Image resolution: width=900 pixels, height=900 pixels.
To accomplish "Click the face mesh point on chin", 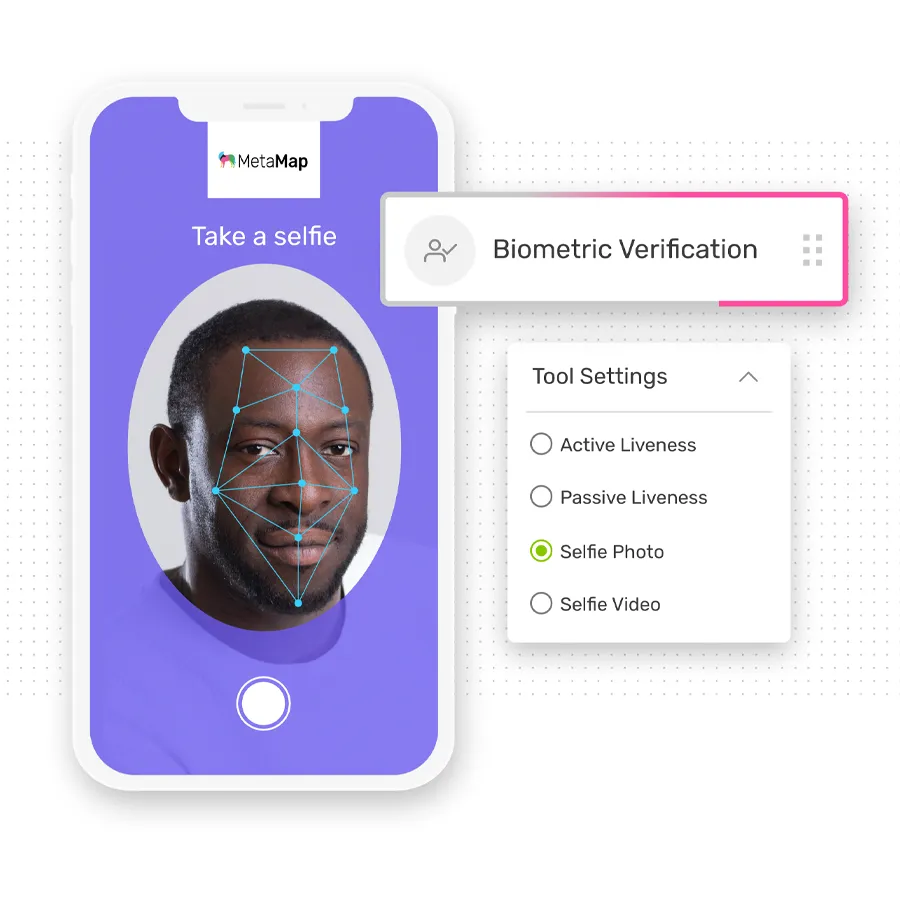I will [298, 603].
